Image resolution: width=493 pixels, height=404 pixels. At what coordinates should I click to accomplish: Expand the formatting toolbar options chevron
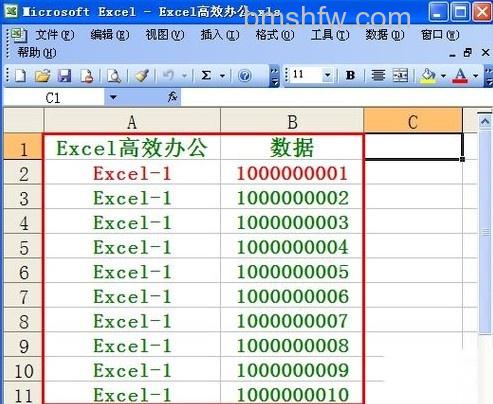pyautogui.click(x=488, y=76)
